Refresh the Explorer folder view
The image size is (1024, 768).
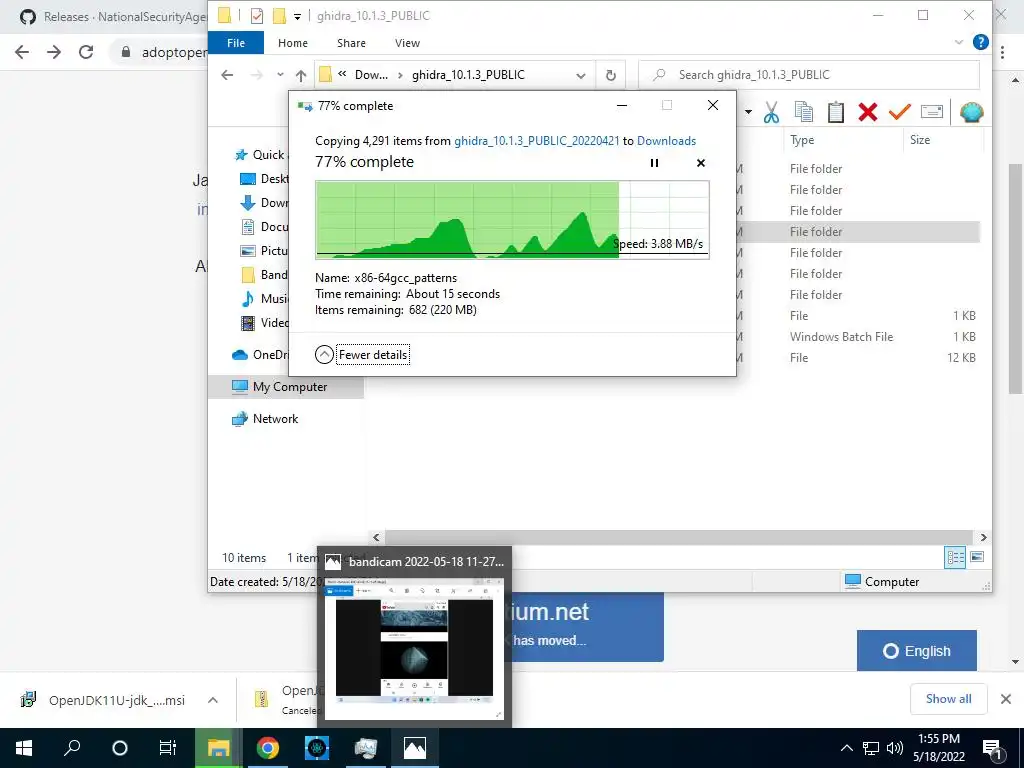coord(611,76)
